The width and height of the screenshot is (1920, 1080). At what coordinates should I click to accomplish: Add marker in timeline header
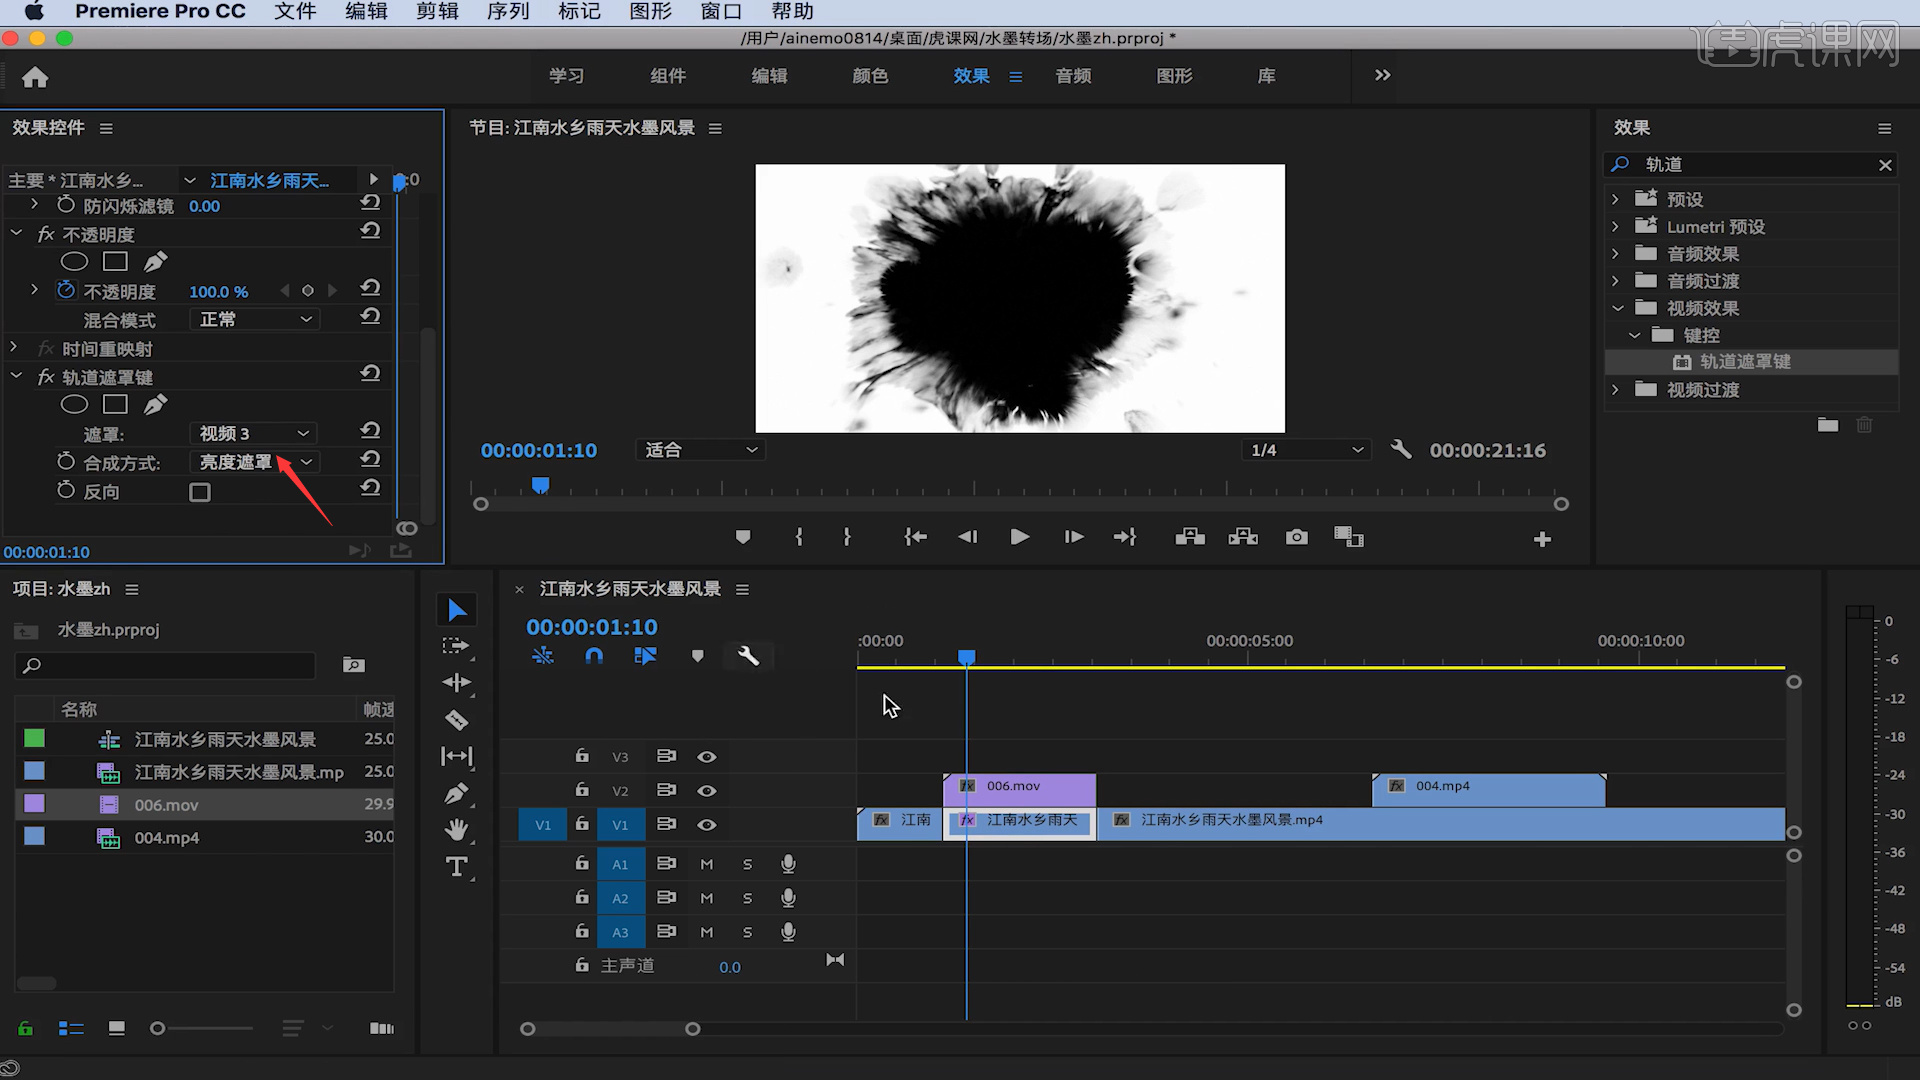coord(697,656)
